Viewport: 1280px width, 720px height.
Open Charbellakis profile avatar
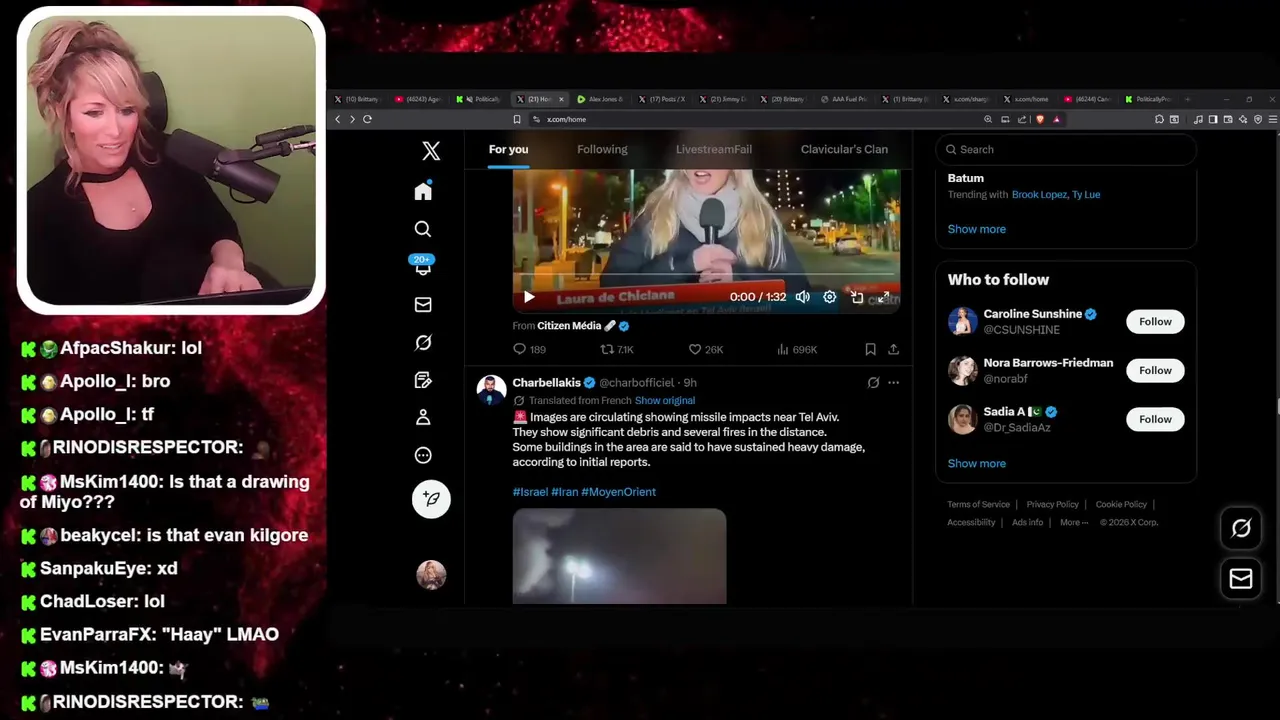click(x=491, y=390)
